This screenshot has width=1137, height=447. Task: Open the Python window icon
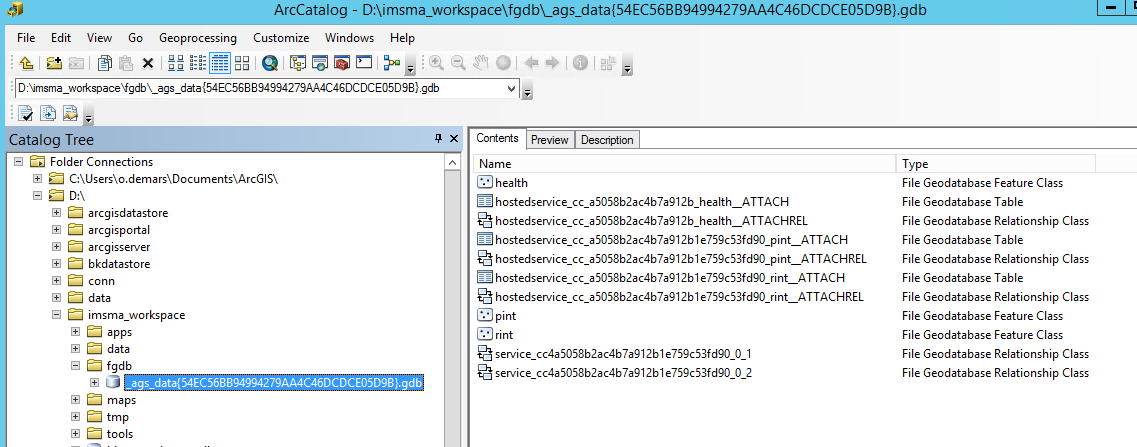click(364, 63)
